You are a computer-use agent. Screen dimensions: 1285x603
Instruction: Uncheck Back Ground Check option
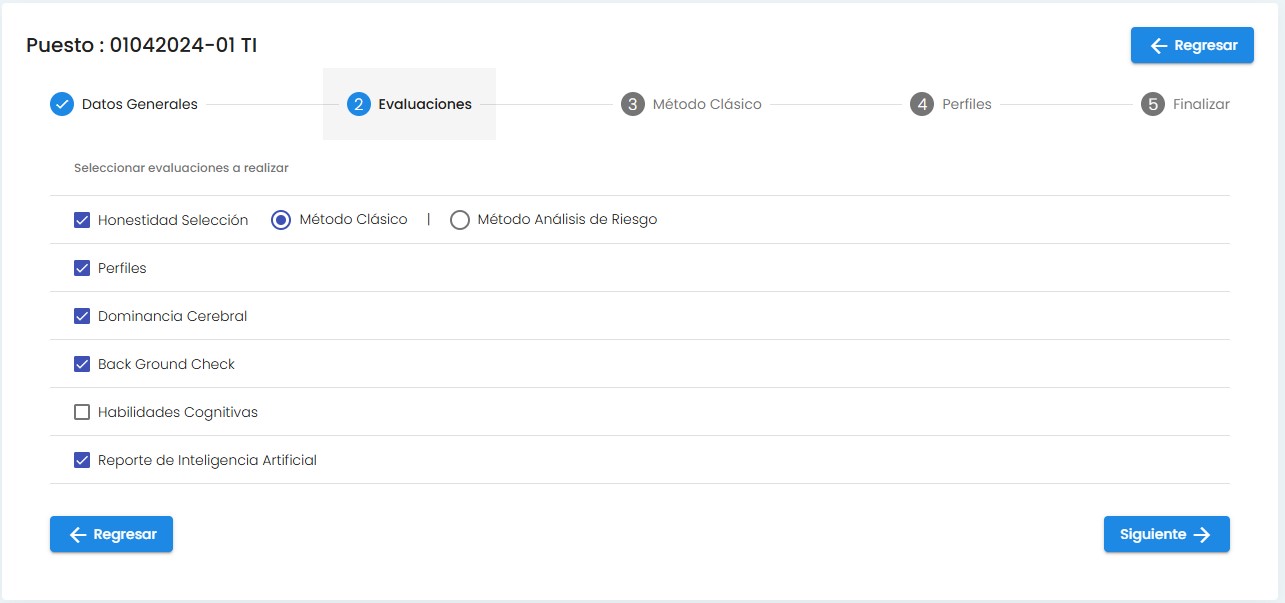(82, 364)
